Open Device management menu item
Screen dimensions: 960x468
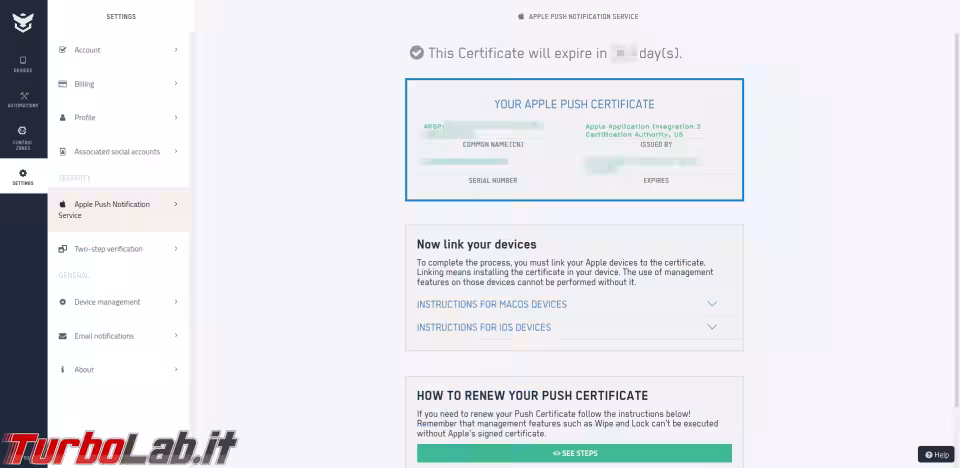click(119, 302)
